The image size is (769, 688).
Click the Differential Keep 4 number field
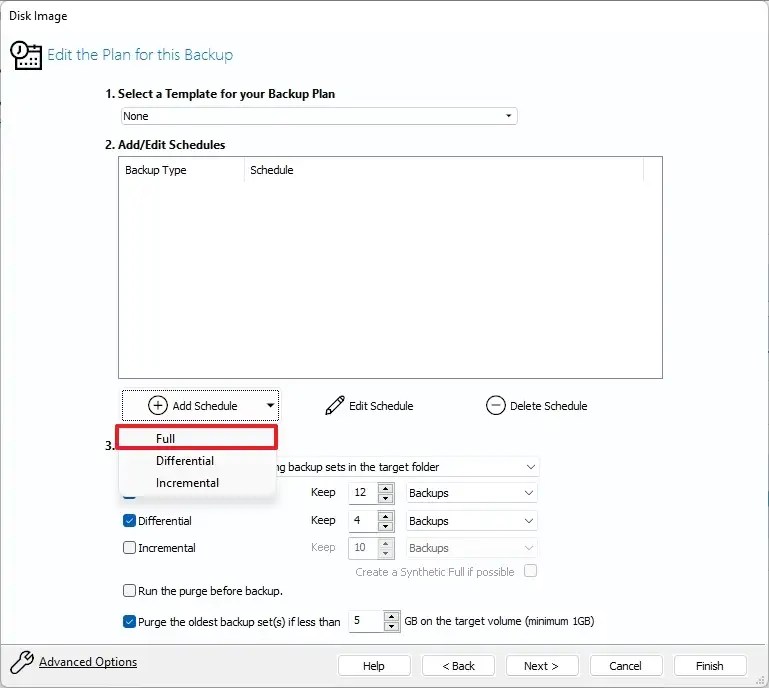click(363, 521)
